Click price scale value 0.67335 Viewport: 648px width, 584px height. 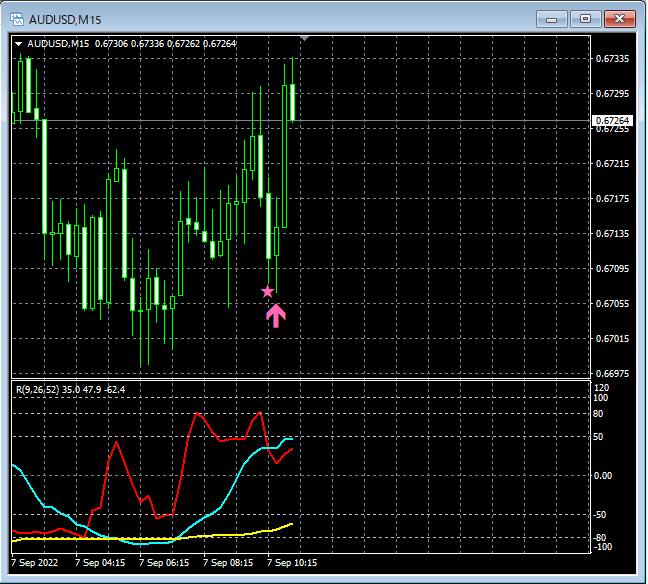[x=612, y=59]
